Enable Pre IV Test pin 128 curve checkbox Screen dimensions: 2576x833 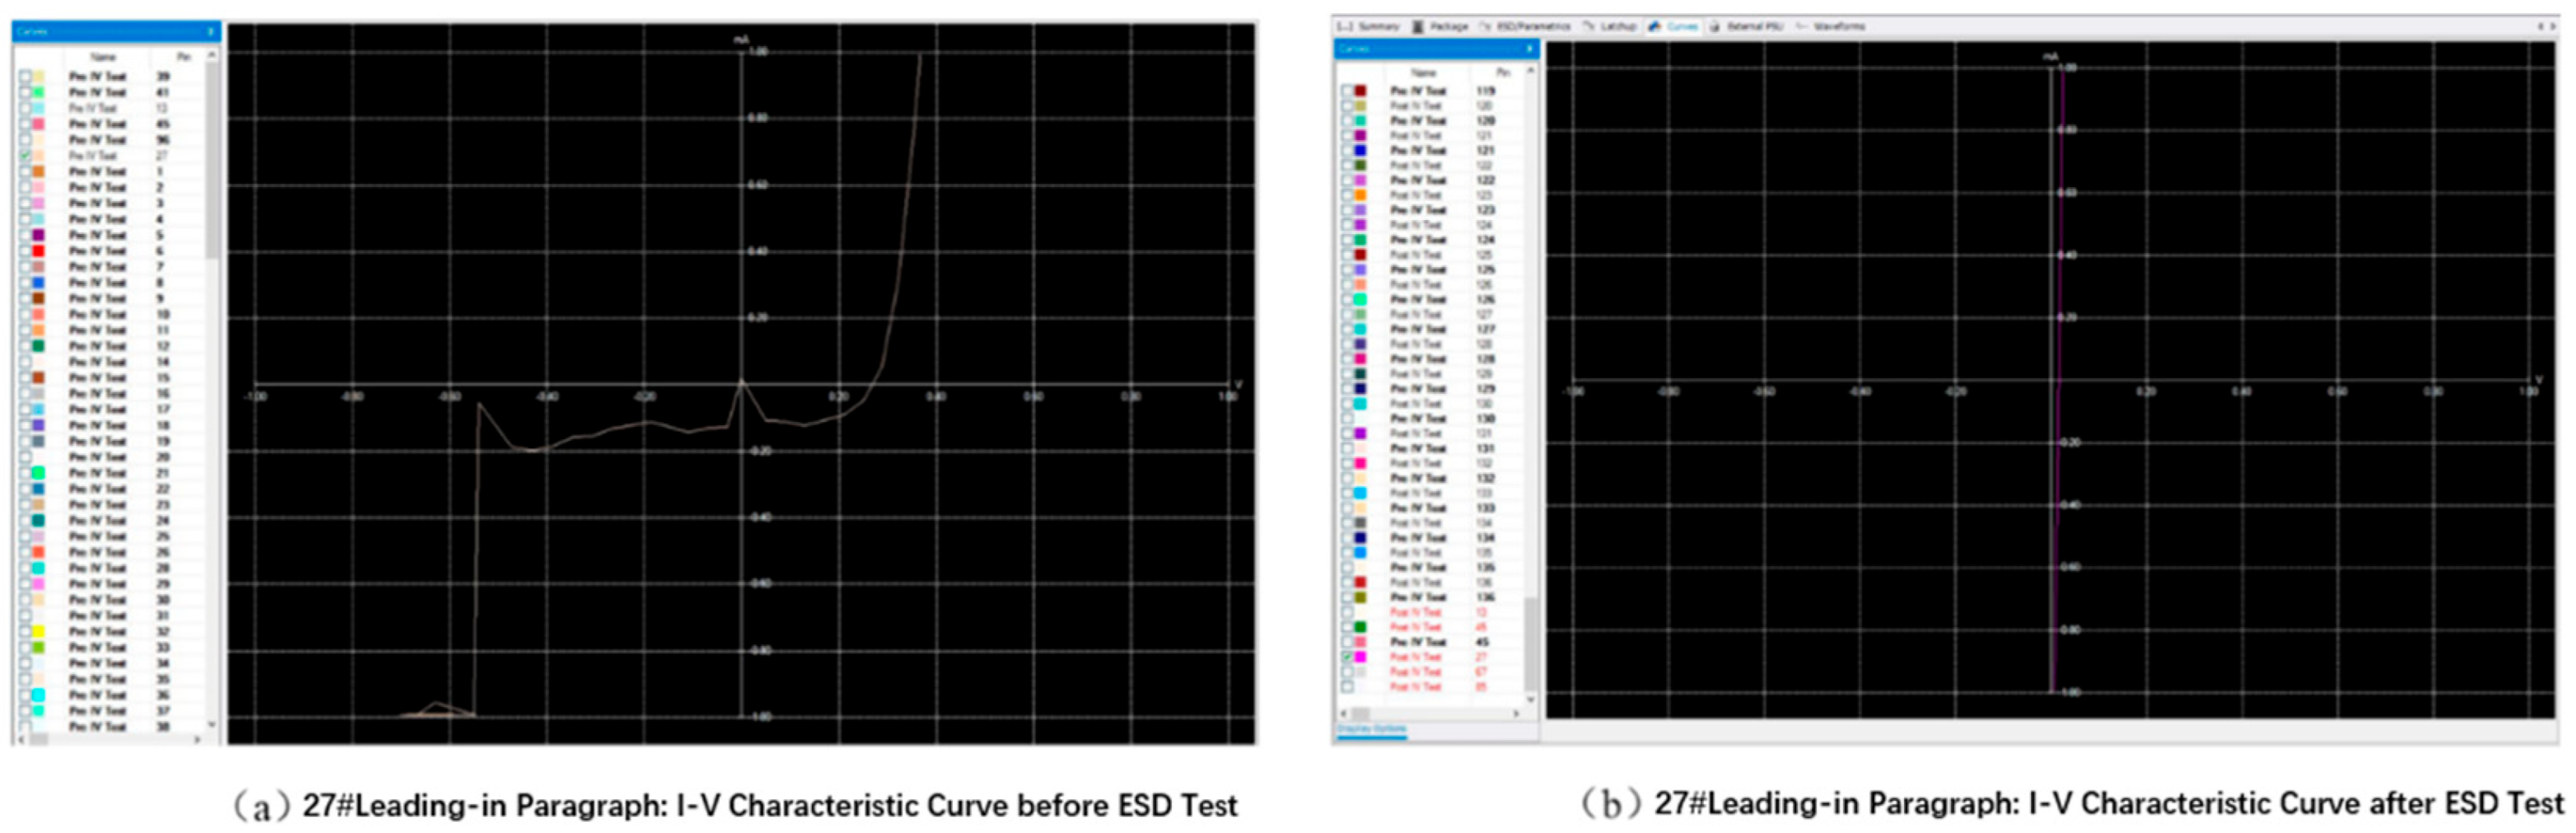1347,359
